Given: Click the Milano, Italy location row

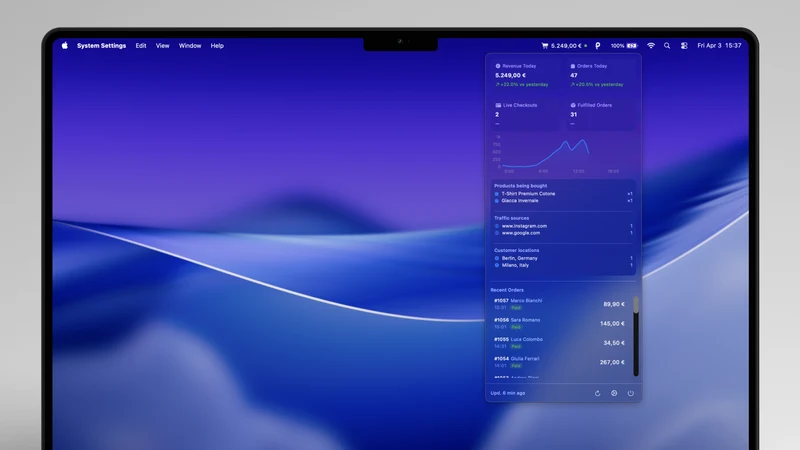Looking at the screenshot, I should coord(563,265).
